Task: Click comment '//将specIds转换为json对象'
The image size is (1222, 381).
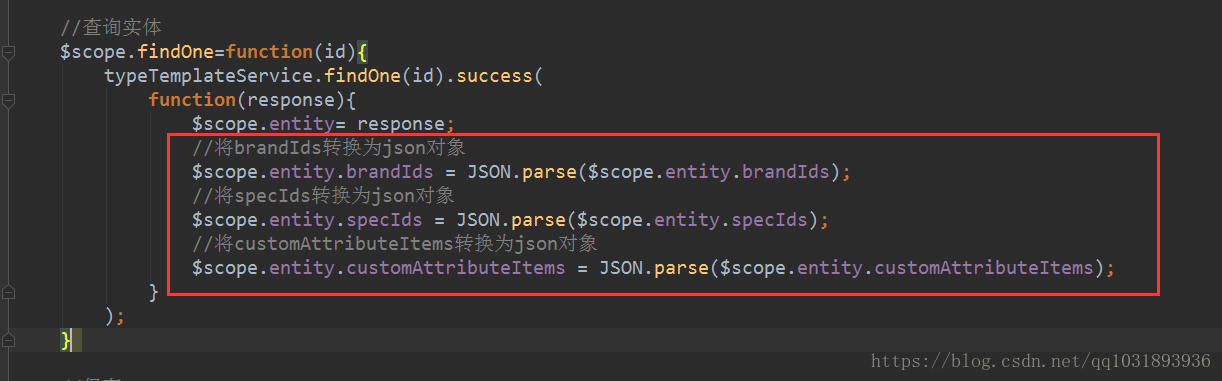Action: click(x=324, y=196)
